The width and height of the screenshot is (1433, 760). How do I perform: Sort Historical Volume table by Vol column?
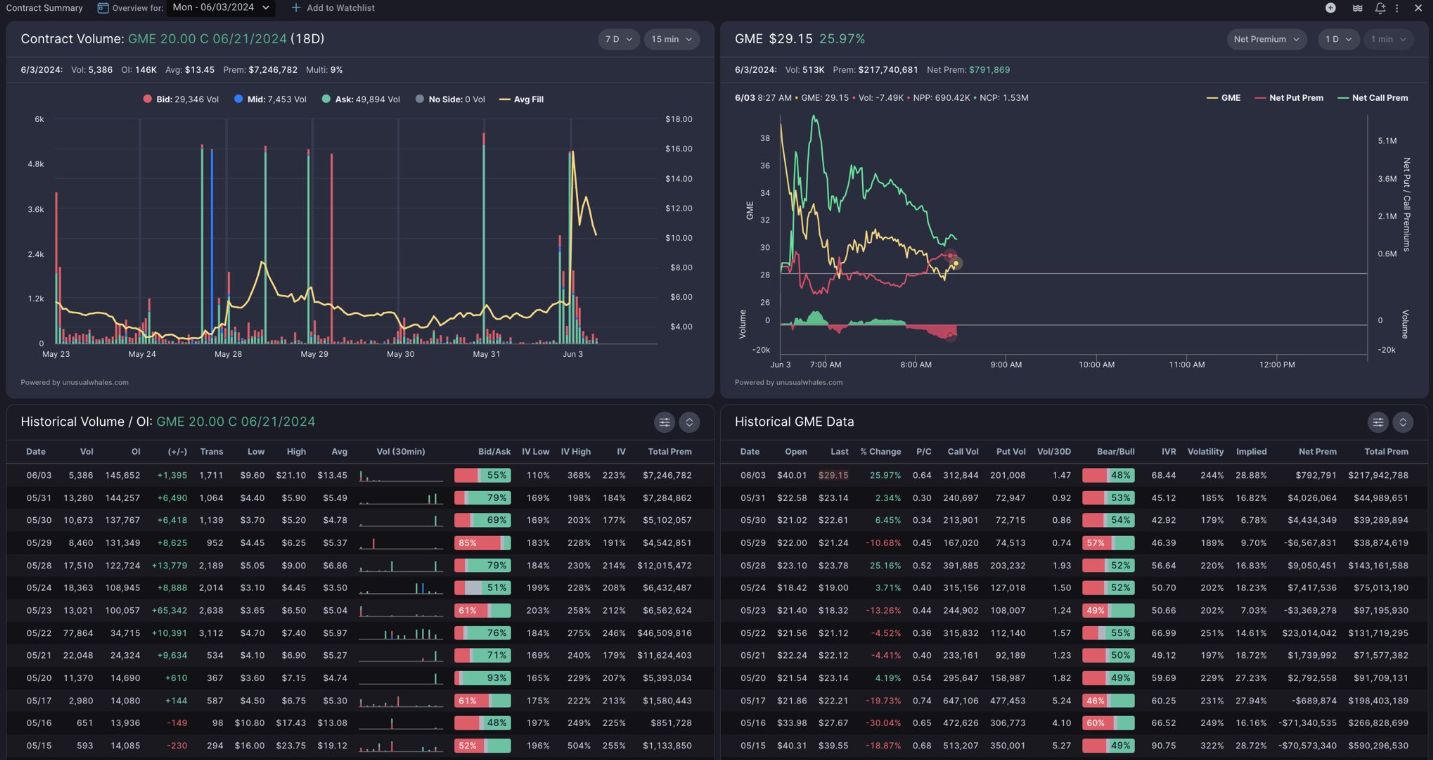87,452
